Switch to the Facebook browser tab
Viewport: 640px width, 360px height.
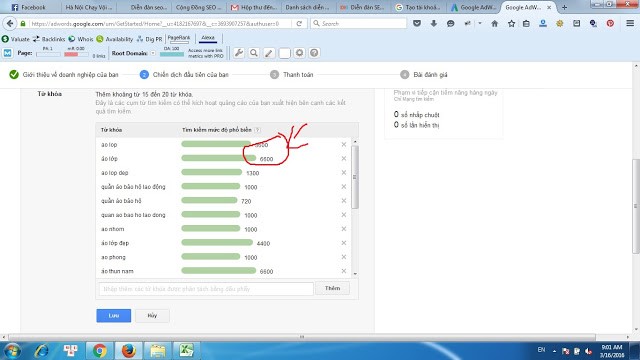(29, 7)
